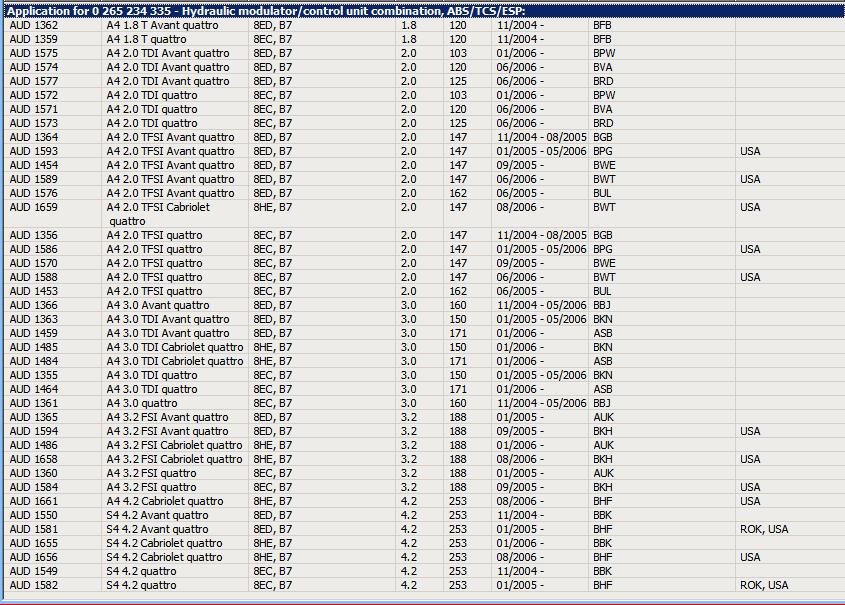
Task: Click the AUD 1581 cell
Action: point(33,530)
